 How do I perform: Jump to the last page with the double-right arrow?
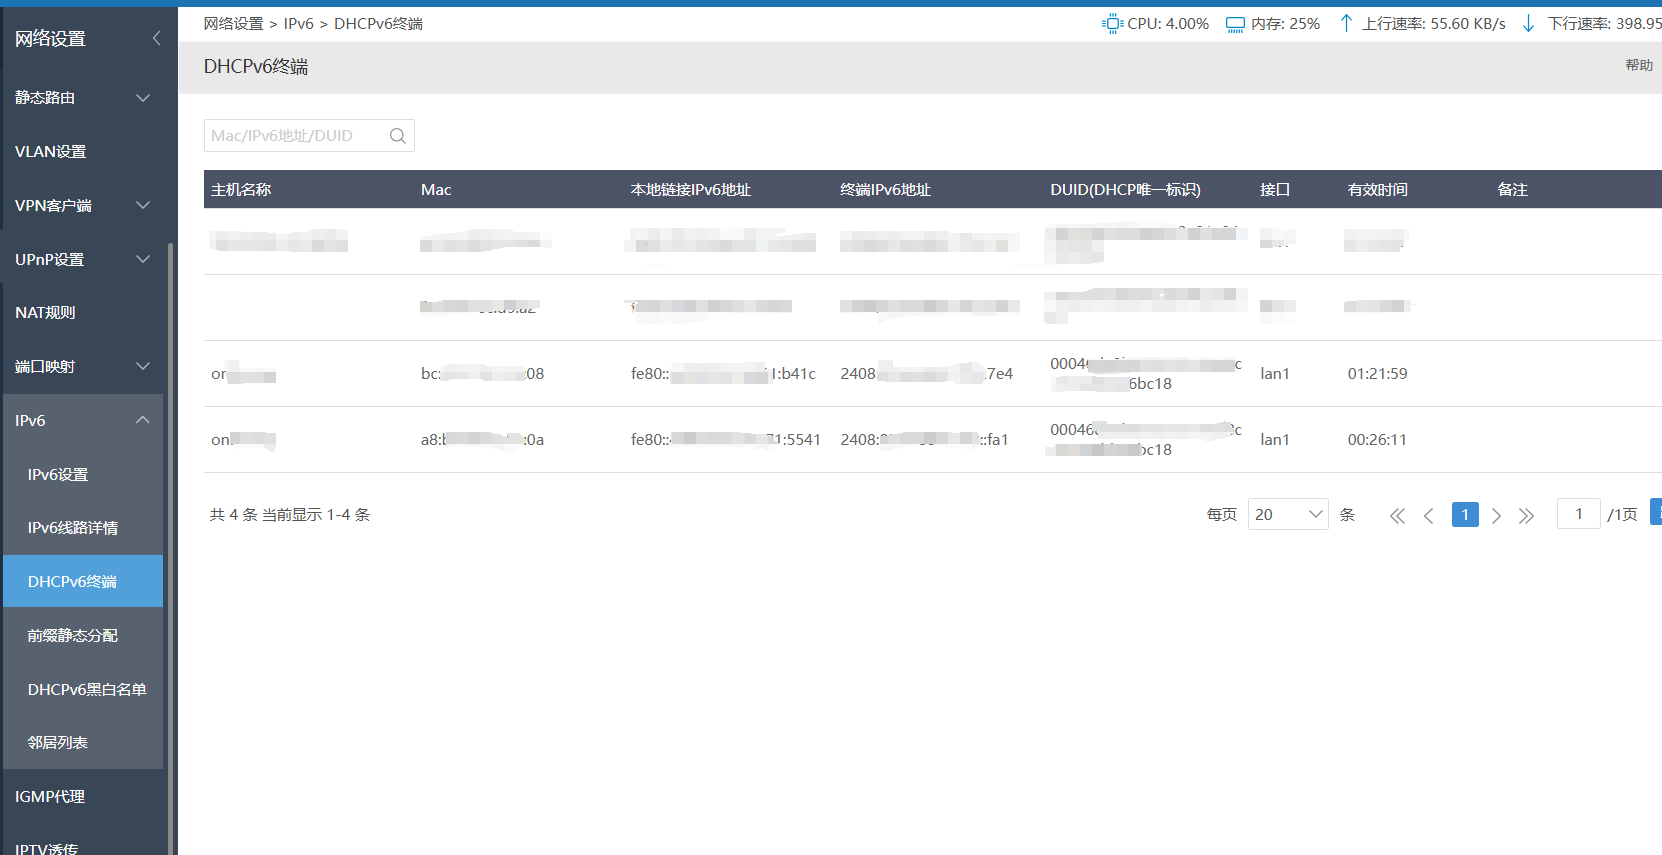[x=1526, y=516]
